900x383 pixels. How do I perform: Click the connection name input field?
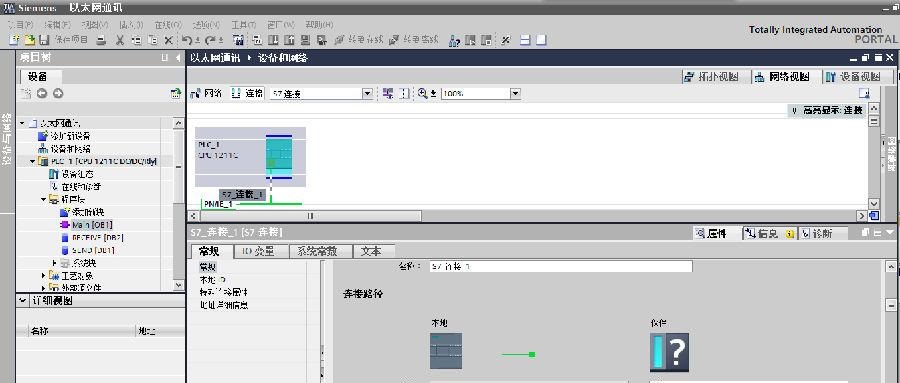pyautogui.click(x=560, y=266)
